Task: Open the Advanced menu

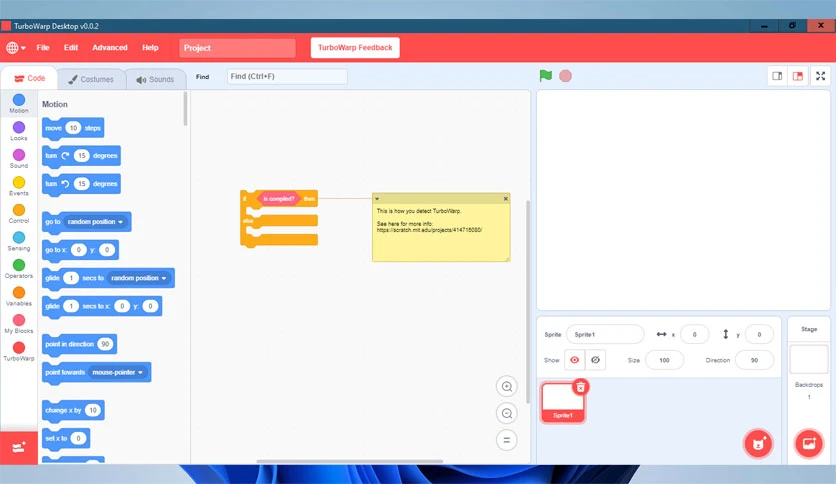Action: pyautogui.click(x=110, y=47)
